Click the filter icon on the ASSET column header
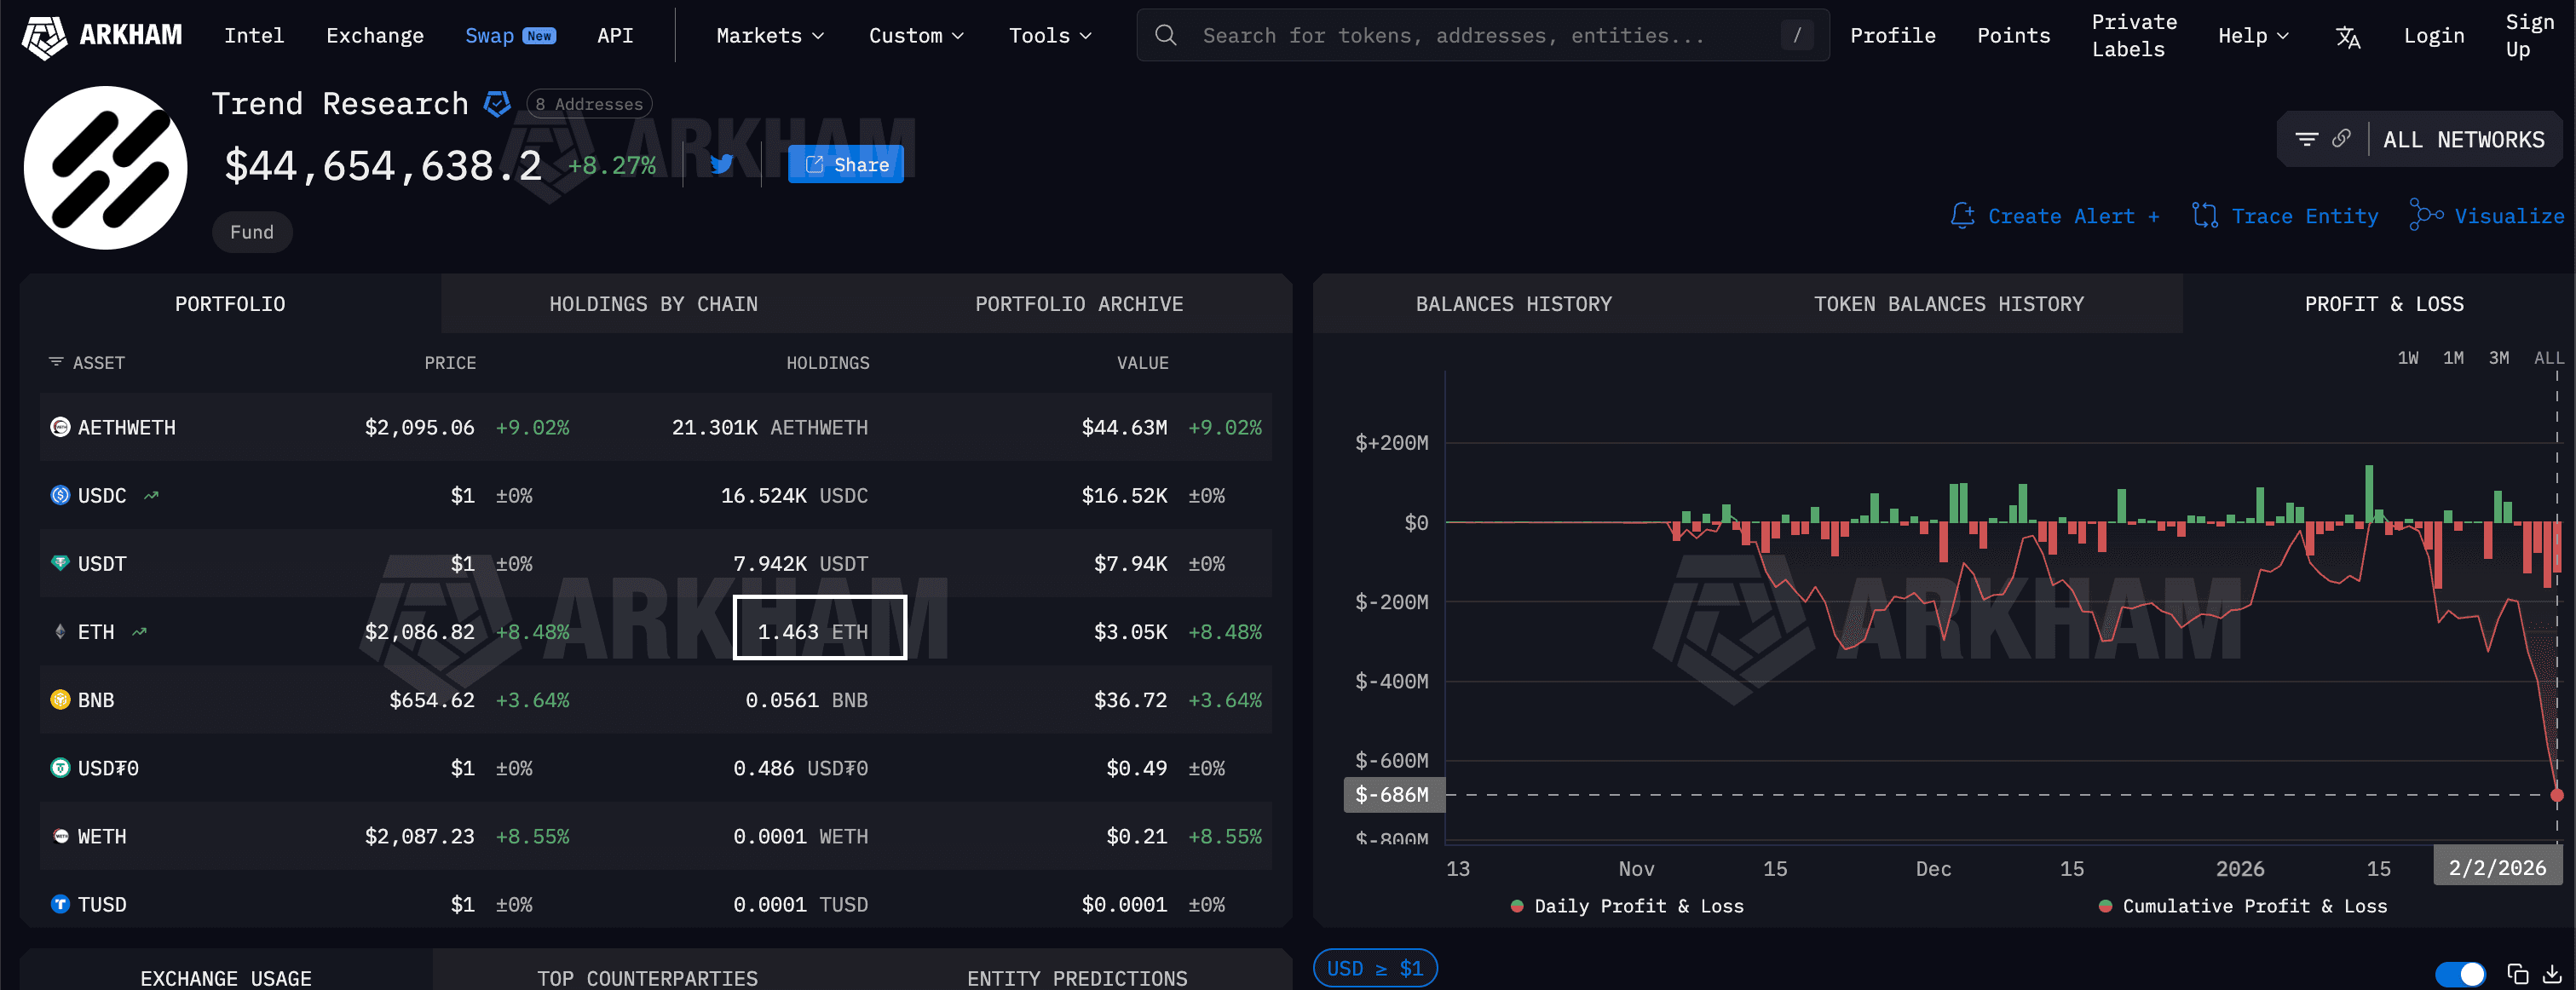 point(55,362)
